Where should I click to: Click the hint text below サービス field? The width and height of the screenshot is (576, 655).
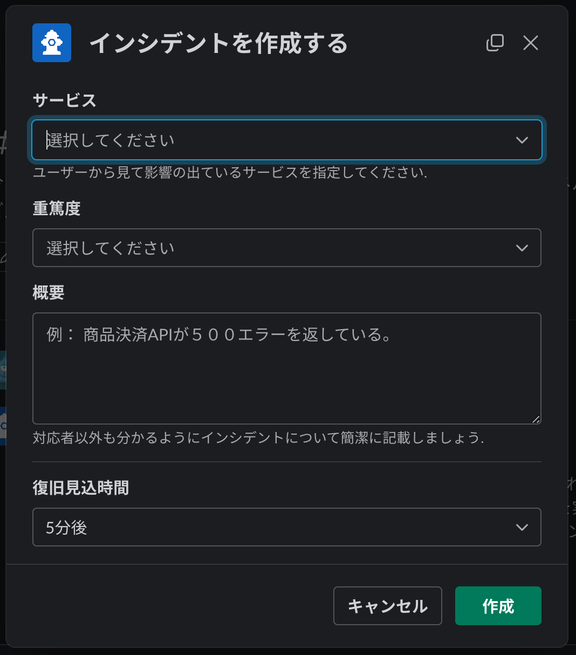pos(230,173)
